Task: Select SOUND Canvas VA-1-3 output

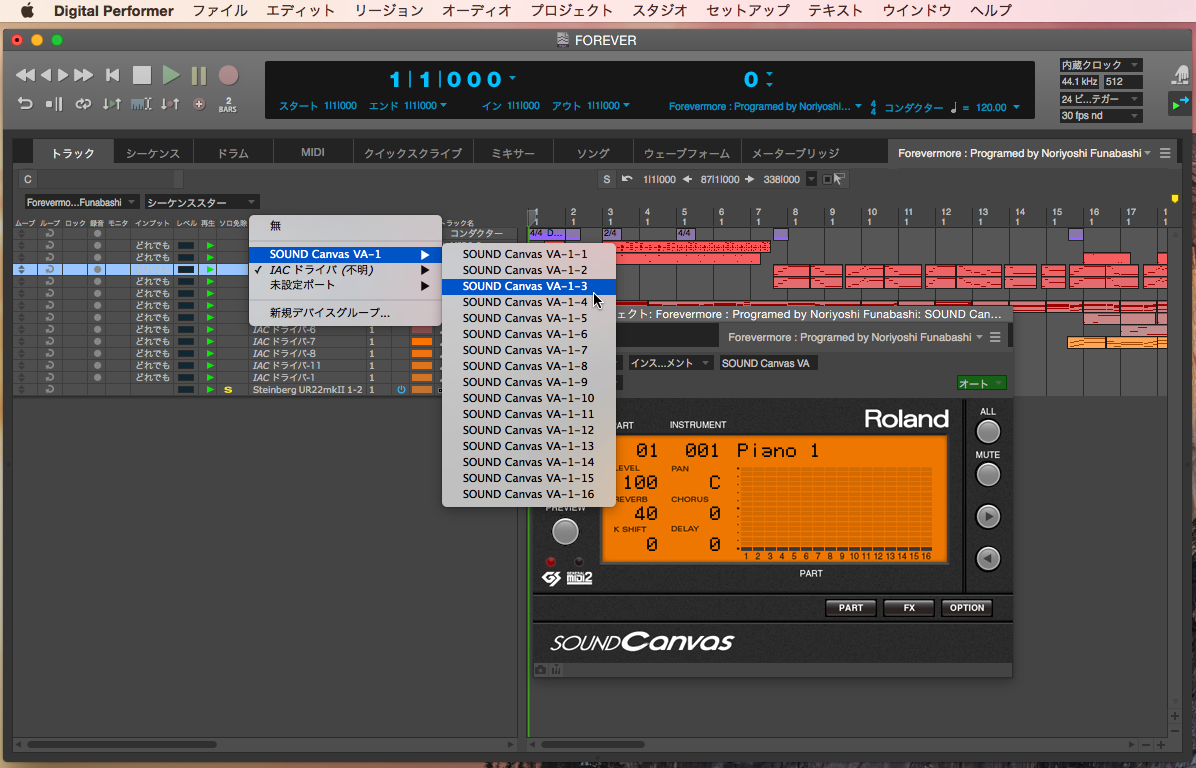Action: pyautogui.click(x=529, y=286)
